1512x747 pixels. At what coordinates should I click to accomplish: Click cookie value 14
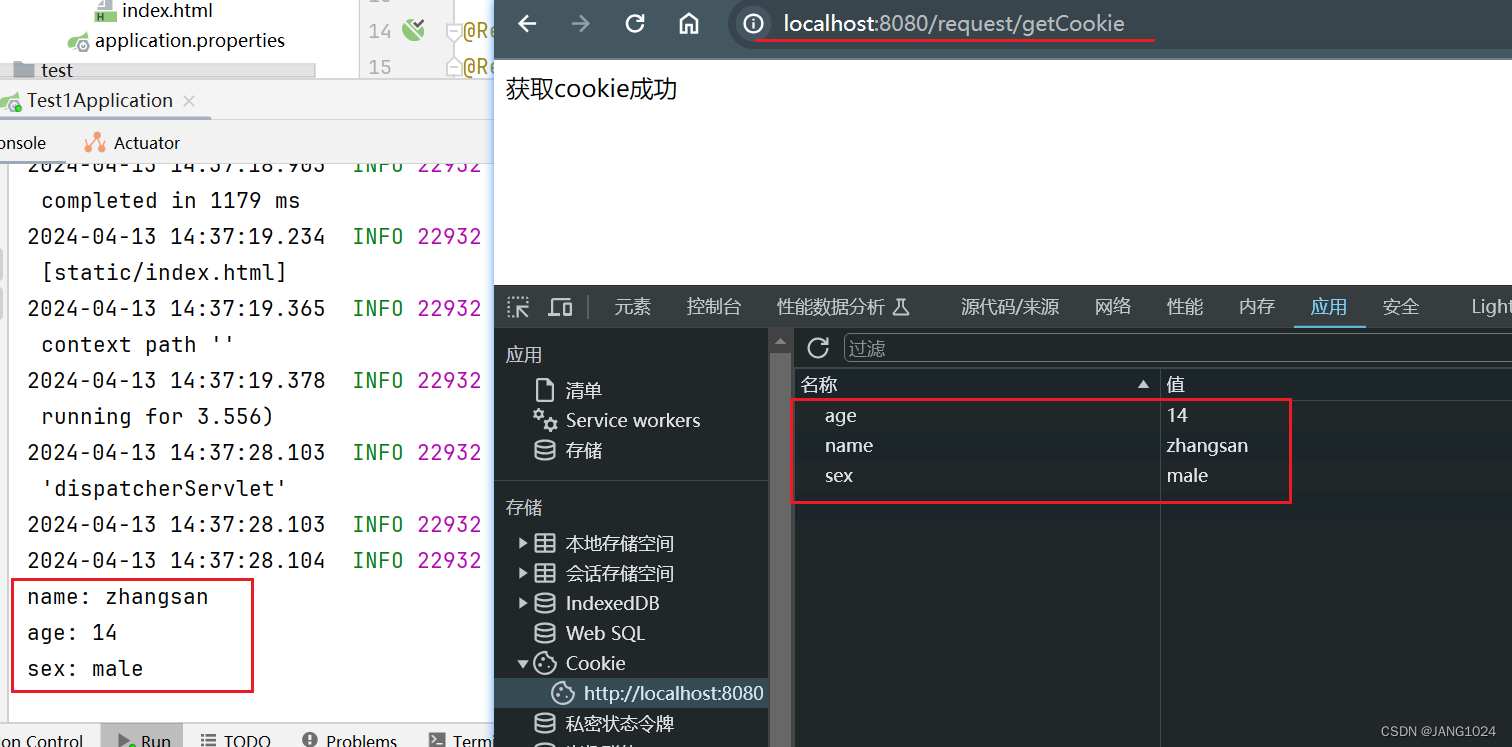1177,415
